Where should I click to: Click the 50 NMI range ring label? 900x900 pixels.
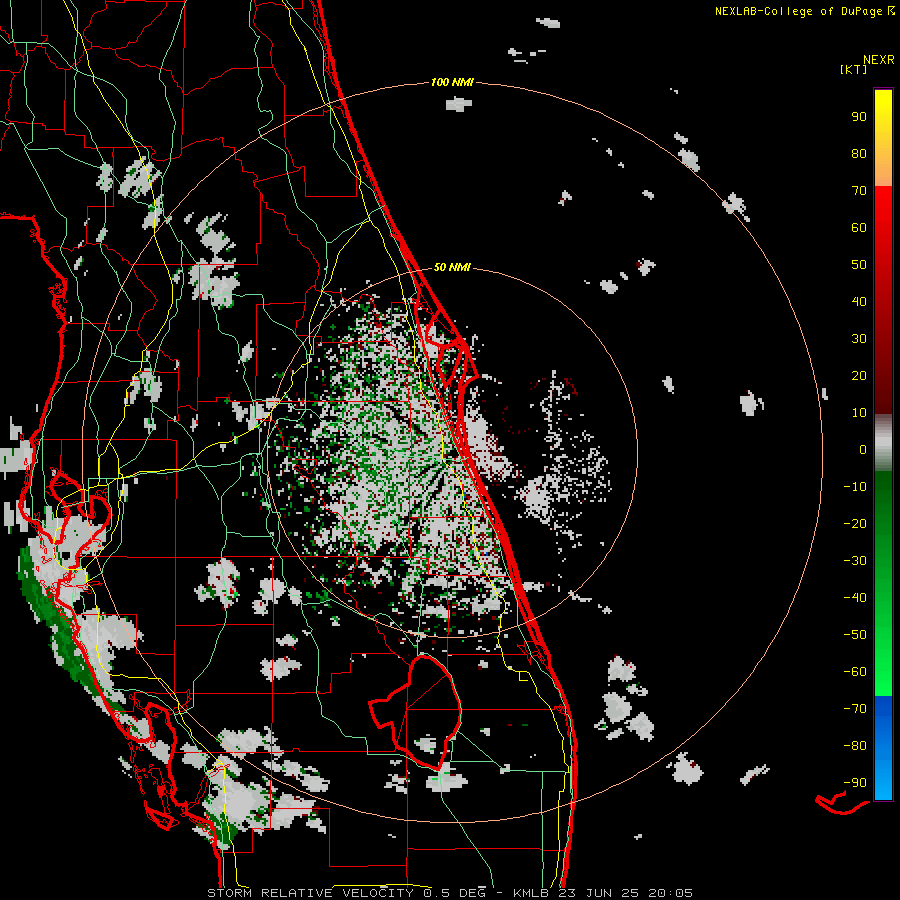point(452,267)
